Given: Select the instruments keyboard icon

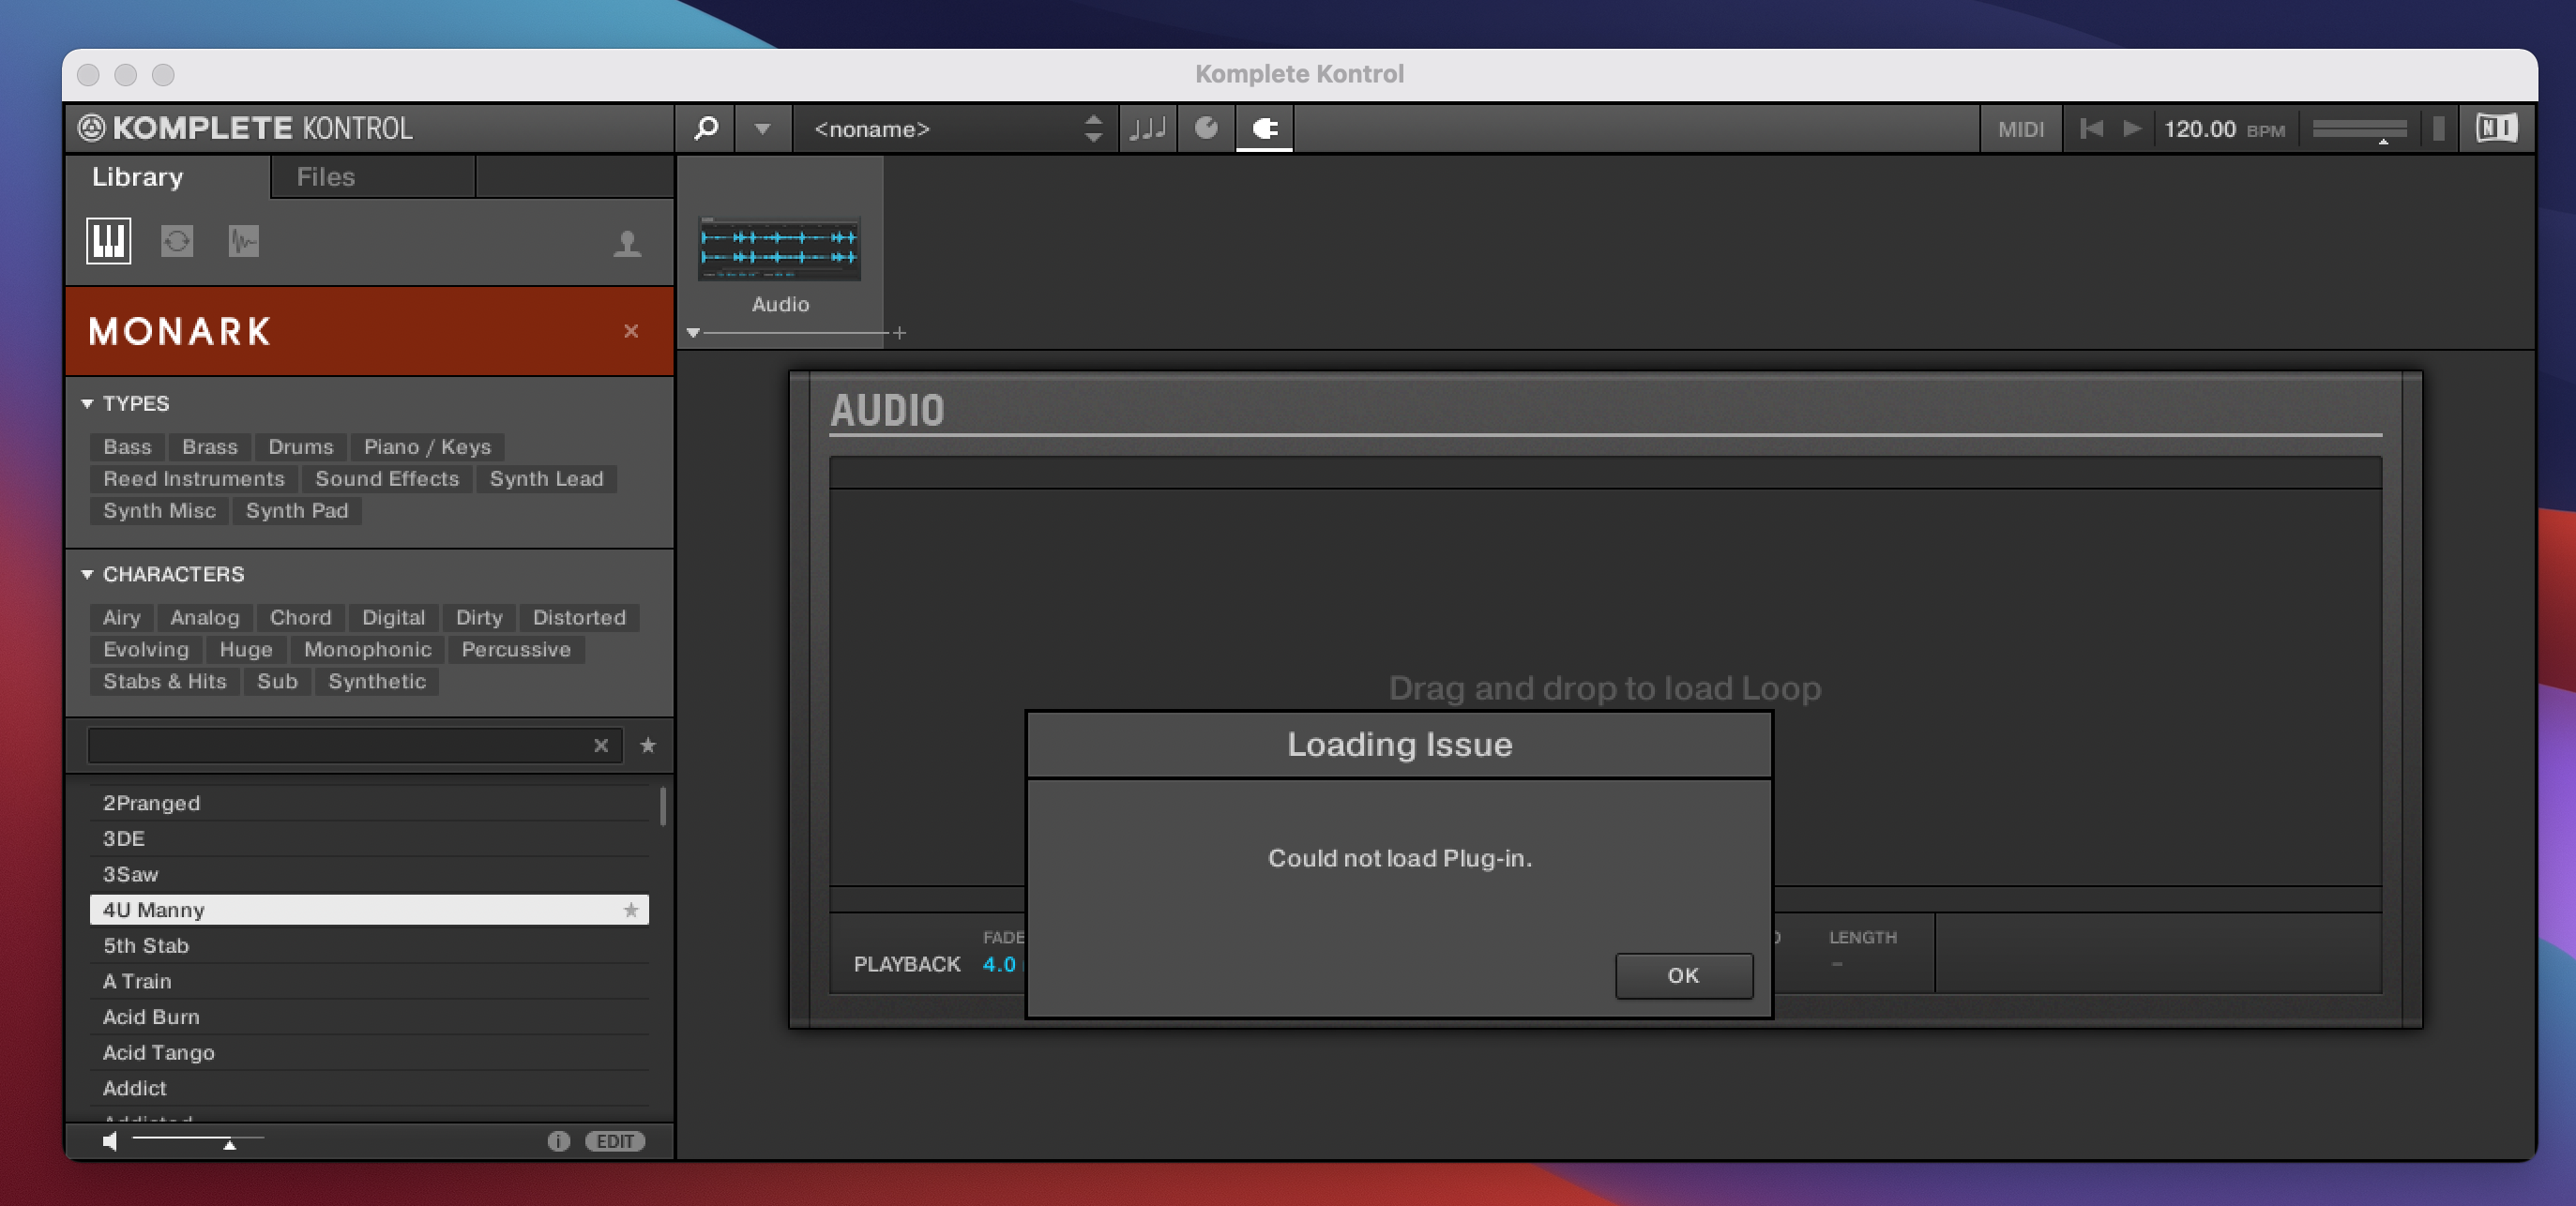Looking at the screenshot, I should click(x=108, y=241).
